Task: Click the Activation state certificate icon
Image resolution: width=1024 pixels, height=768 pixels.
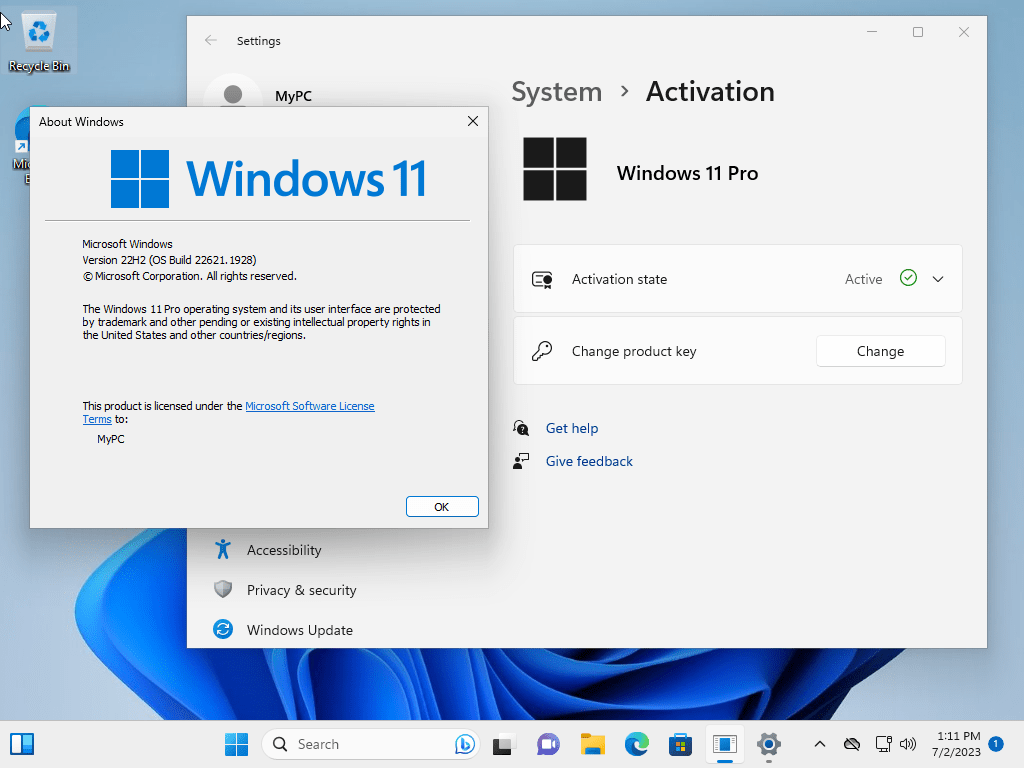Action: (542, 280)
